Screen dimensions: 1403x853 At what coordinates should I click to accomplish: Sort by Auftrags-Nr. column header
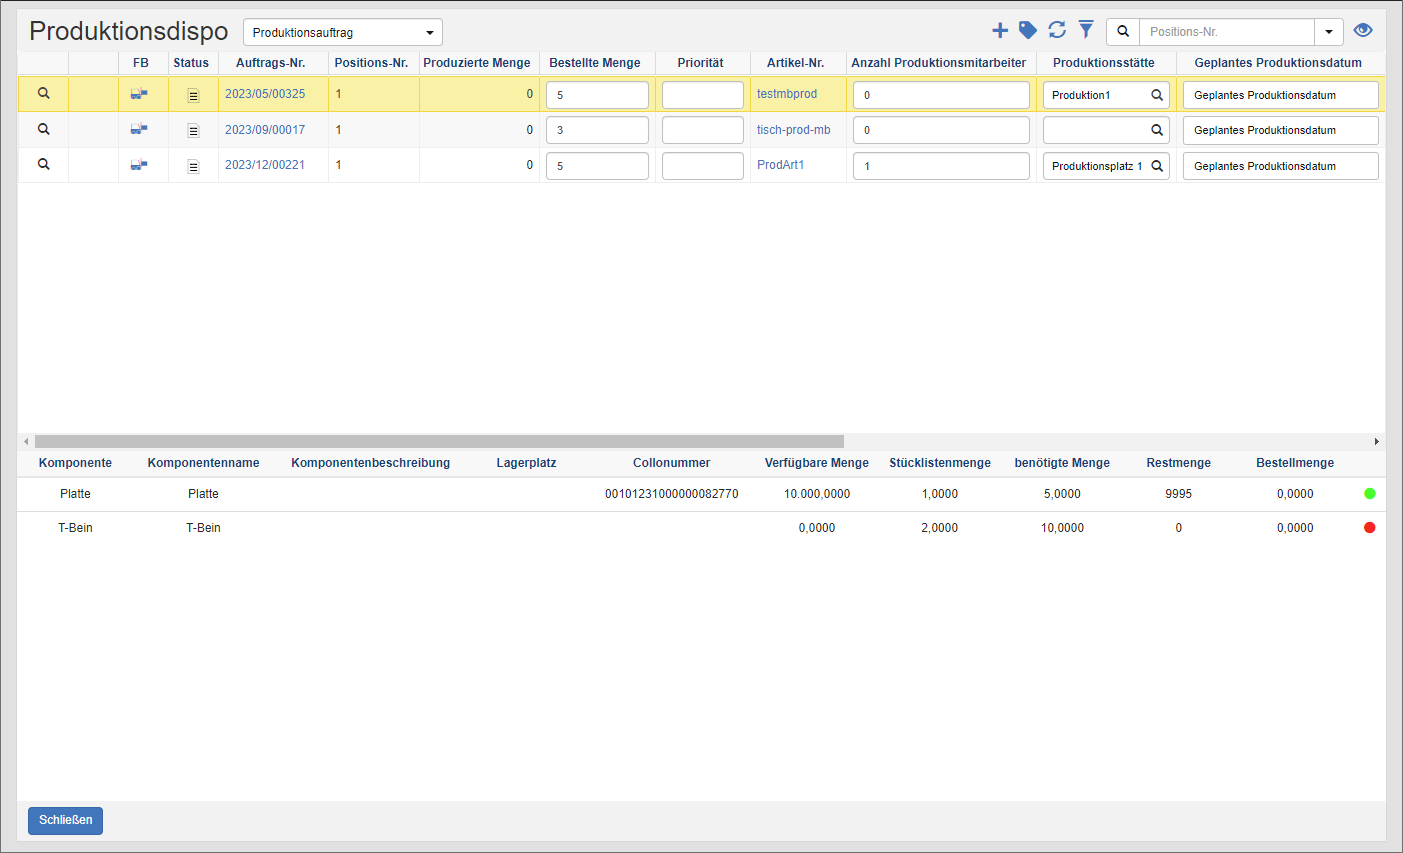pos(270,63)
